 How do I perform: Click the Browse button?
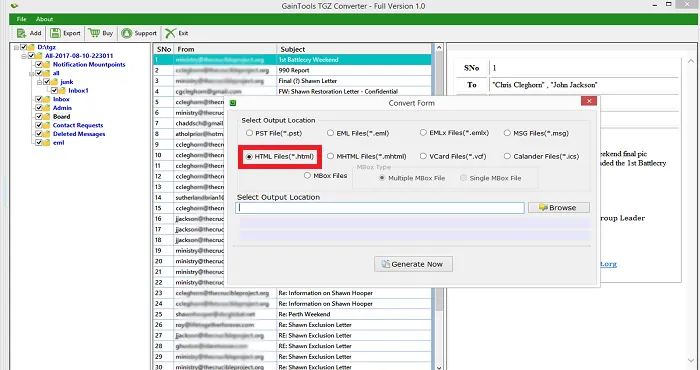[558, 208]
